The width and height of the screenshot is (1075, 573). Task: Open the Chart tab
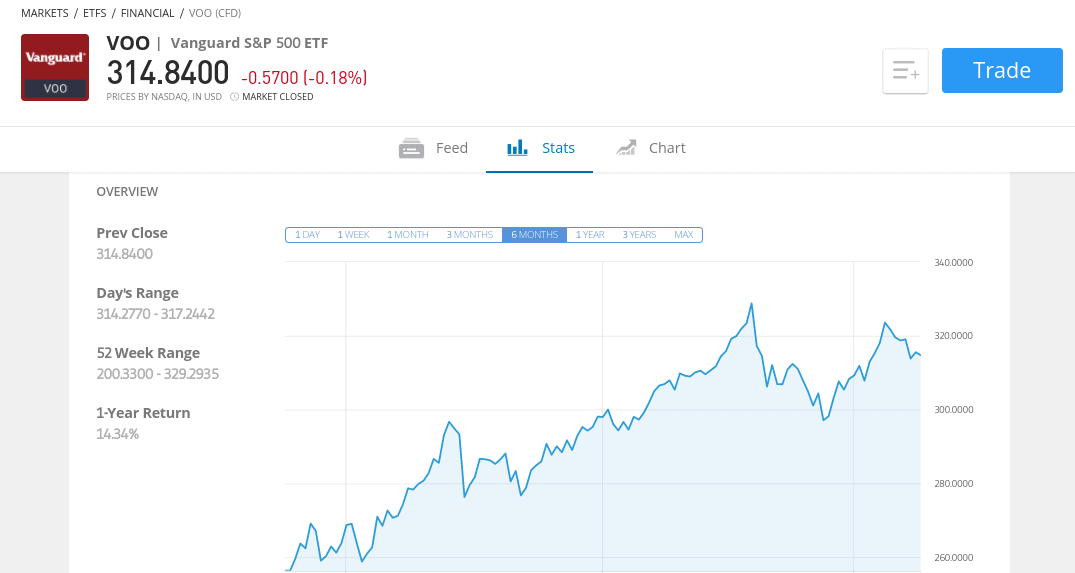tap(650, 148)
